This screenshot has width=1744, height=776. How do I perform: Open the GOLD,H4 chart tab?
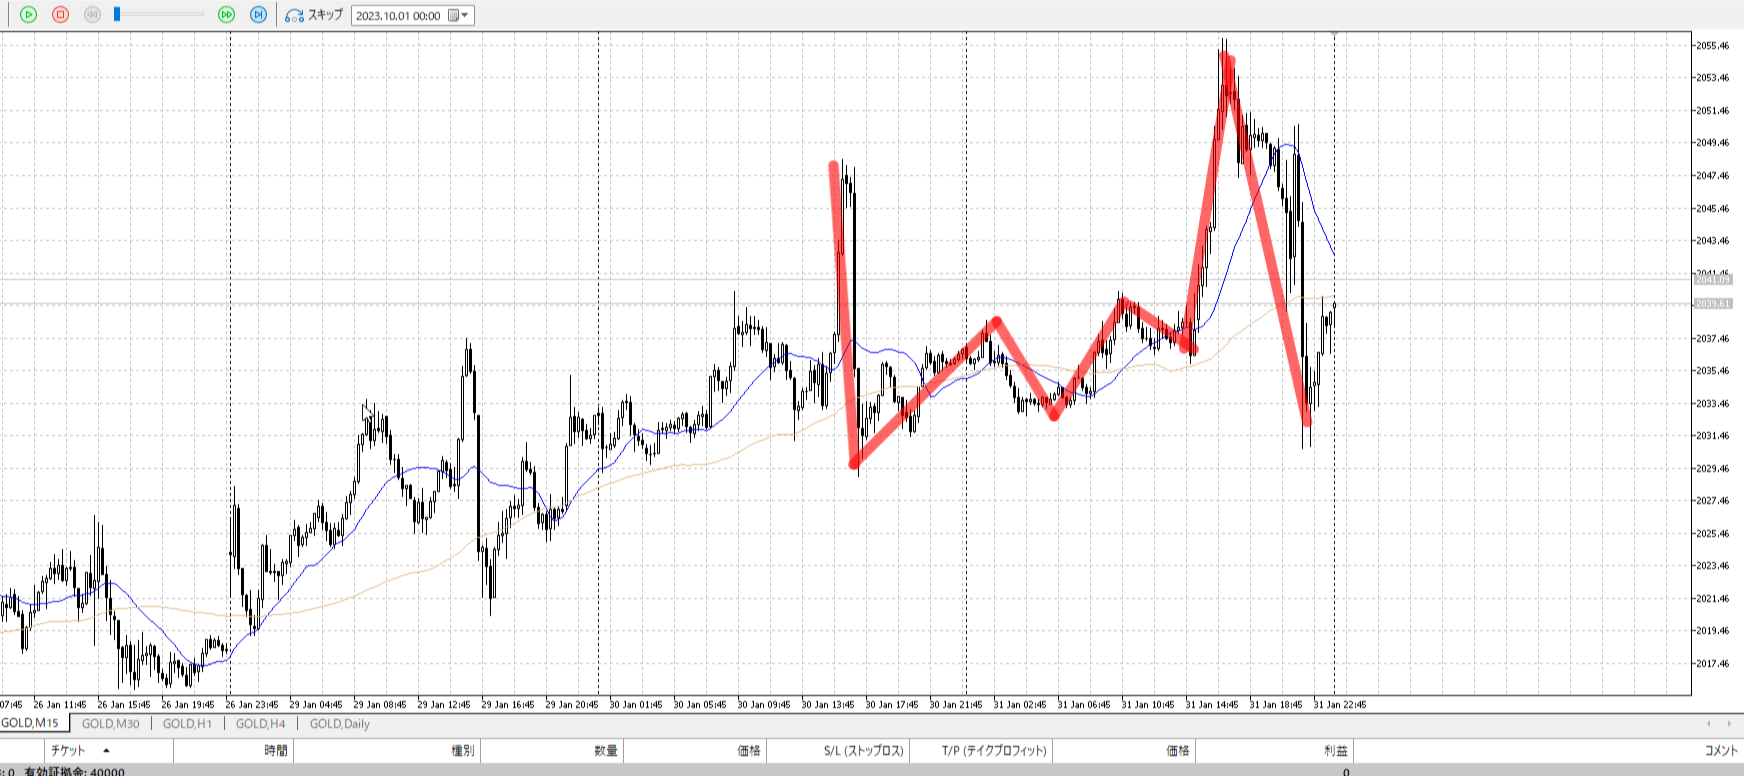point(260,724)
